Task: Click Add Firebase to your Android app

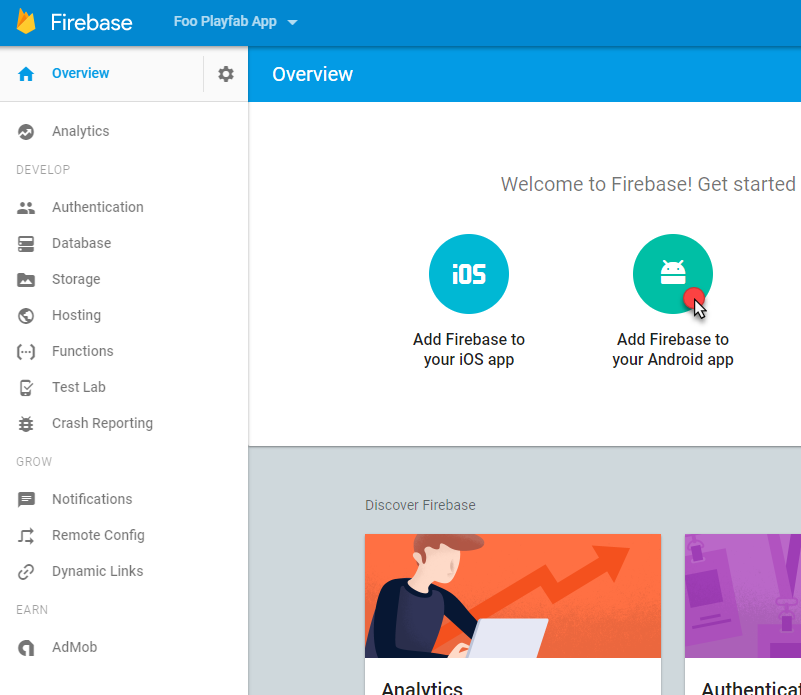Action: tap(673, 350)
